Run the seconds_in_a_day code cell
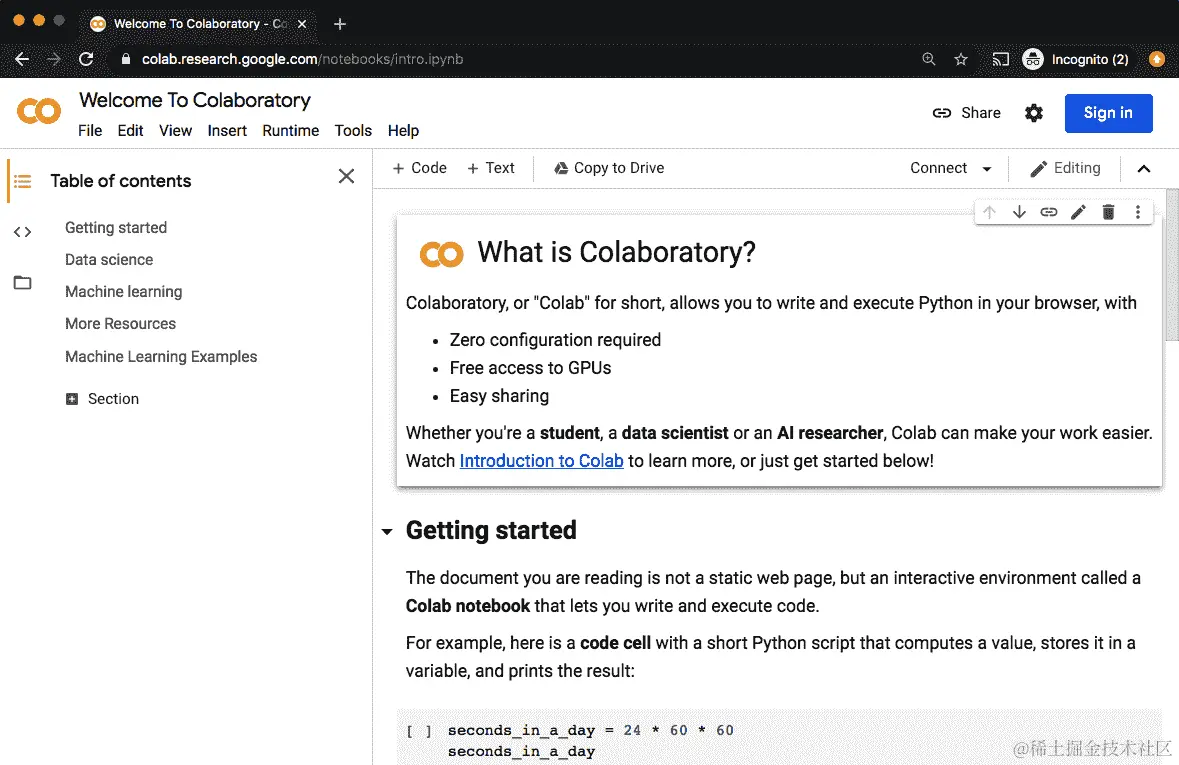This screenshot has width=1179, height=765. coord(418,730)
